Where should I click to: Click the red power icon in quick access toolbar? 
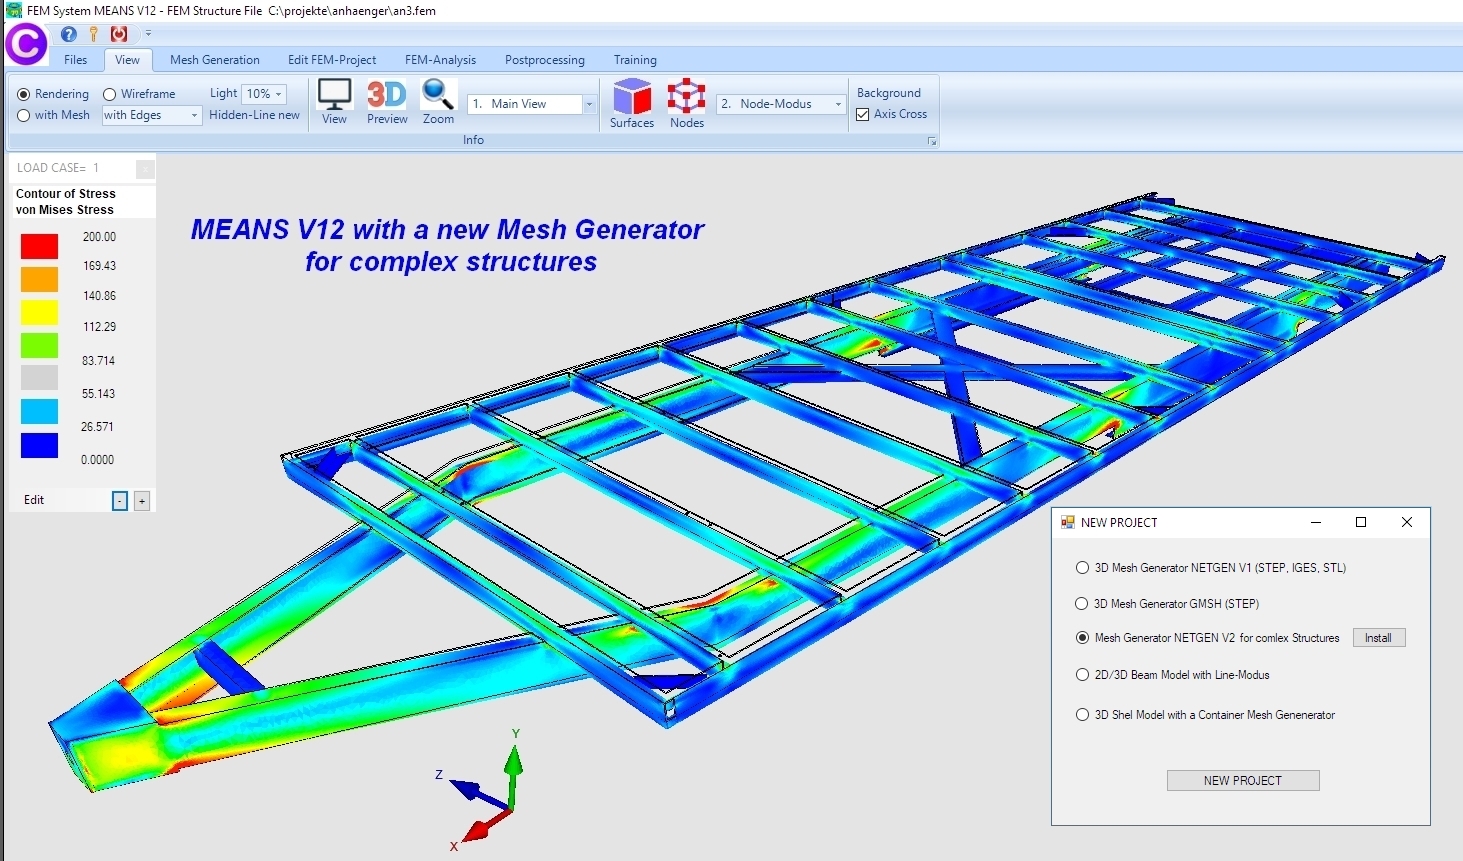[119, 34]
